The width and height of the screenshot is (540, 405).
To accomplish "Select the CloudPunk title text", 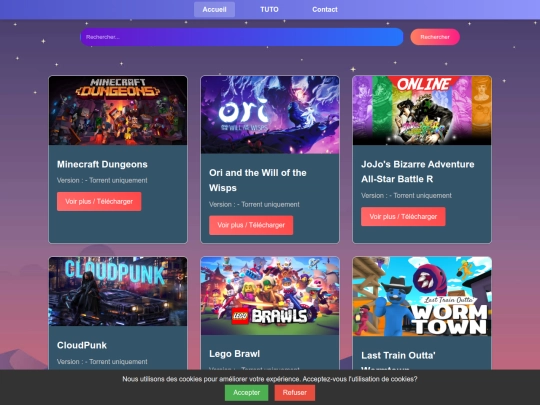I will 82,345.
